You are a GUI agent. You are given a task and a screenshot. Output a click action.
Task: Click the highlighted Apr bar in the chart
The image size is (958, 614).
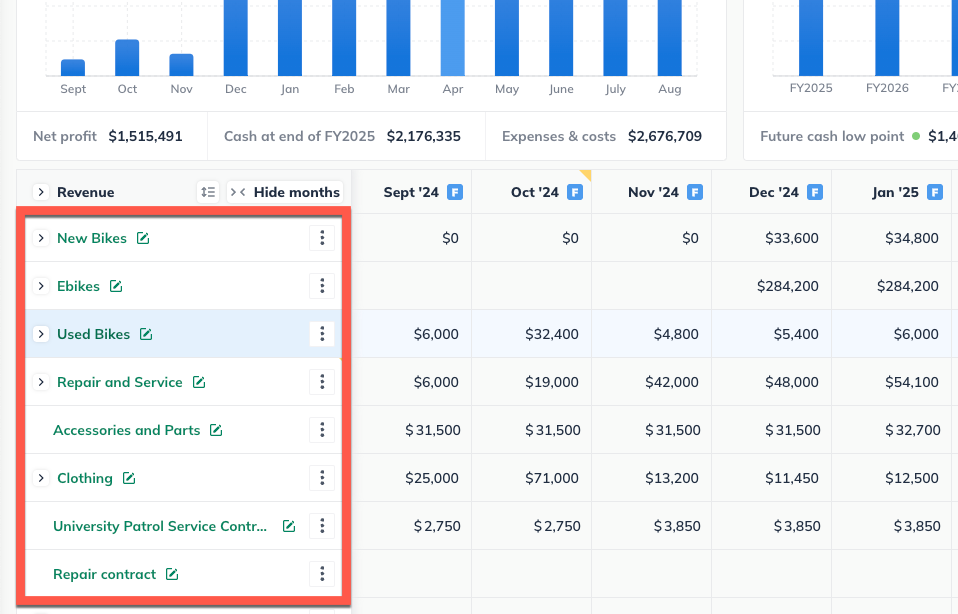coord(453,38)
